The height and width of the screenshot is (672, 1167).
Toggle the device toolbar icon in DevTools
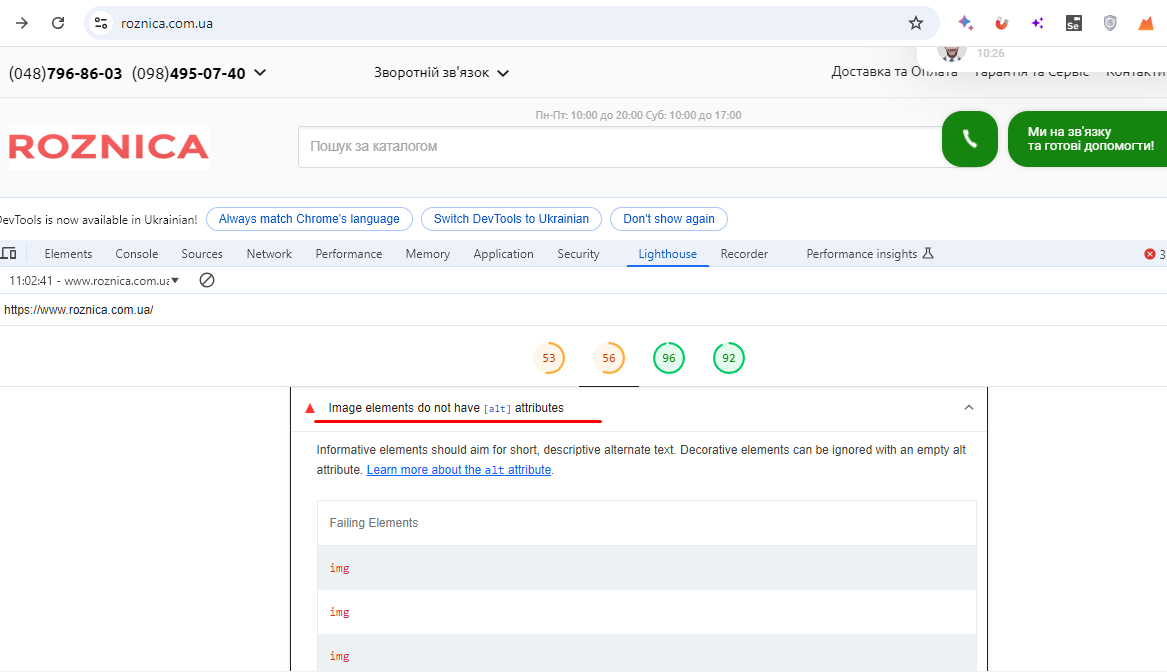(9, 254)
